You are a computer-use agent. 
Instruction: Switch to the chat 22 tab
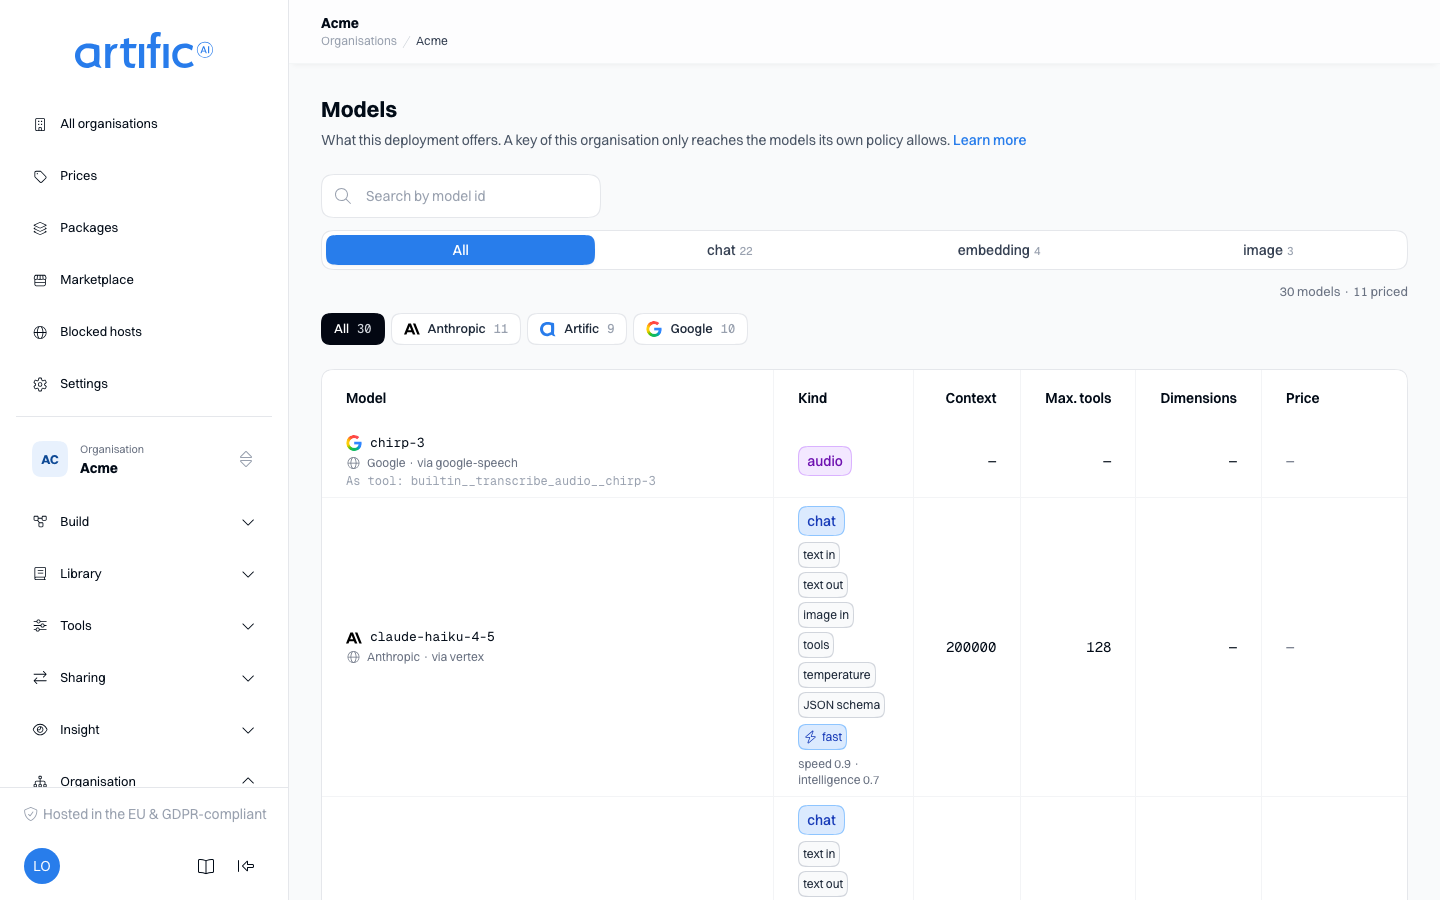coord(730,250)
